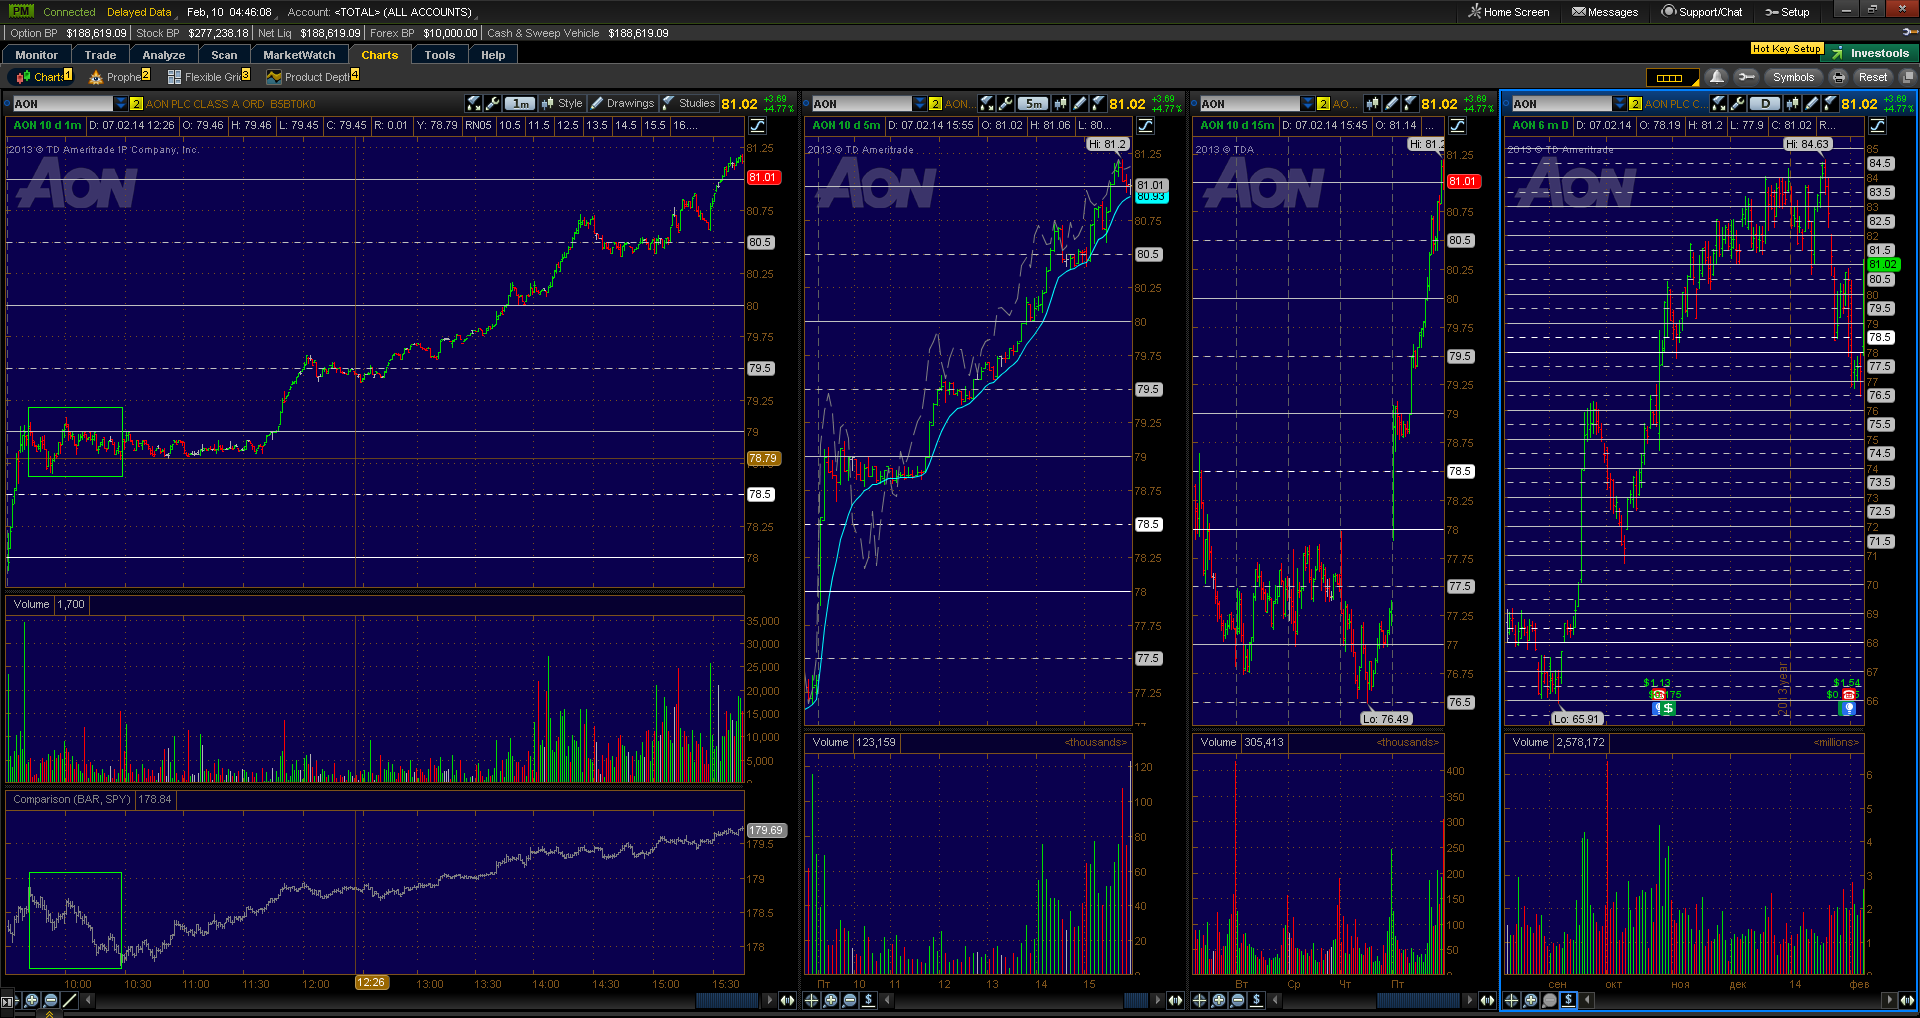
Task: Click the Home Screen button
Action: point(1508,12)
